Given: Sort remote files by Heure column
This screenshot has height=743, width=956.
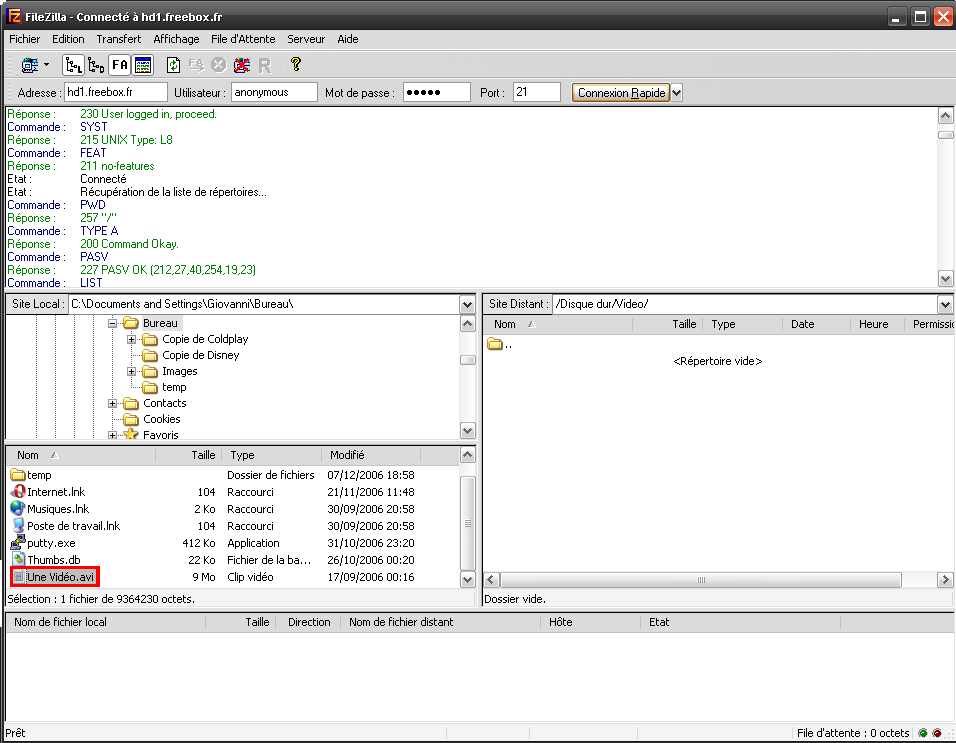Looking at the screenshot, I should [x=877, y=325].
